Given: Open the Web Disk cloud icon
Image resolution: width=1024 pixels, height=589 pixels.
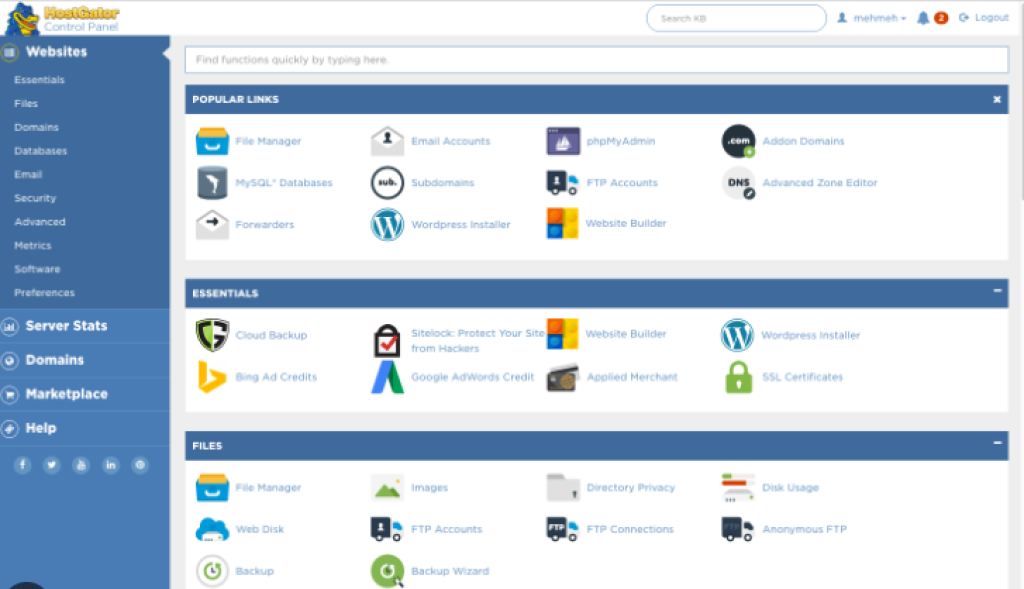Looking at the screenshot, I should tap(212, 530).
